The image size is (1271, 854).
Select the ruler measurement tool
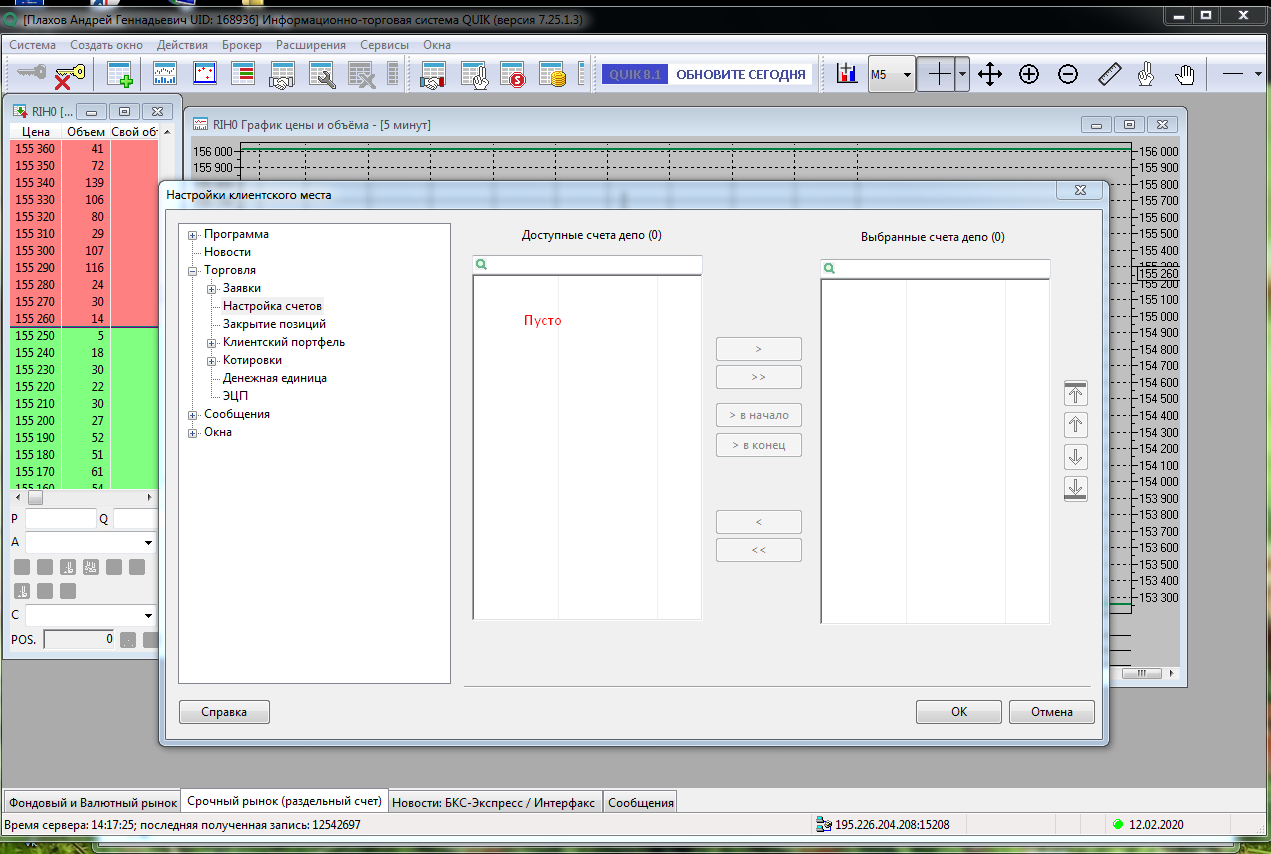(1109, 74)
